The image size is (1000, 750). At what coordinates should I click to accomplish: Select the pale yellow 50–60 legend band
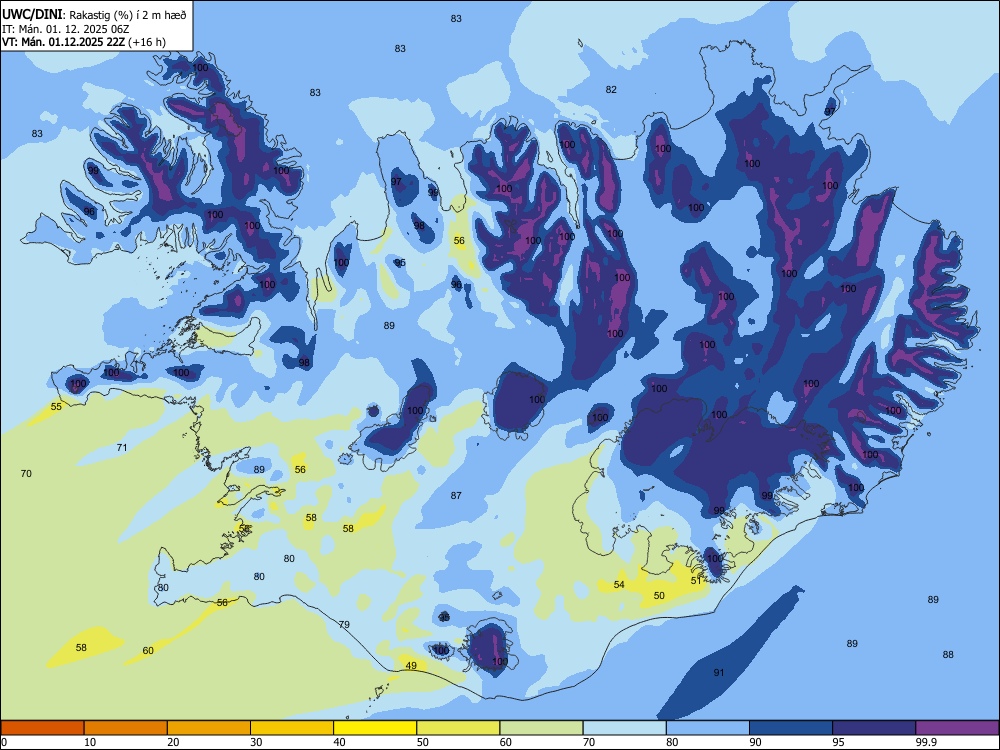click(459, 728)
